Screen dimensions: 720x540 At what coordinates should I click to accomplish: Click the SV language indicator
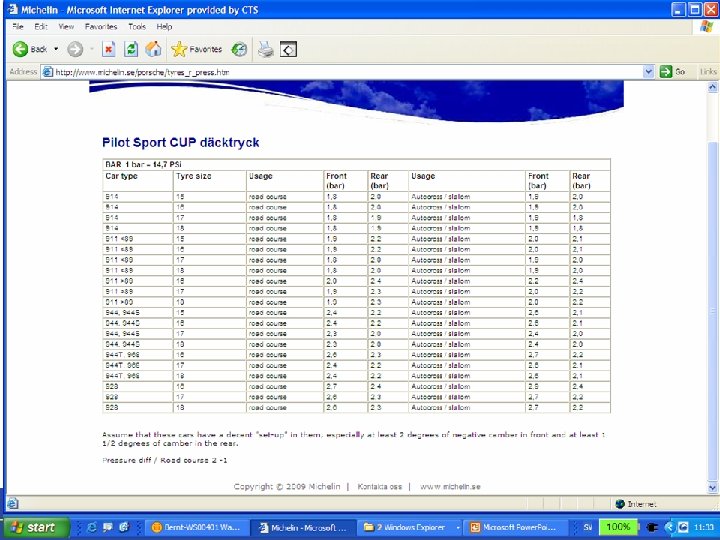[x=588, y=527]
